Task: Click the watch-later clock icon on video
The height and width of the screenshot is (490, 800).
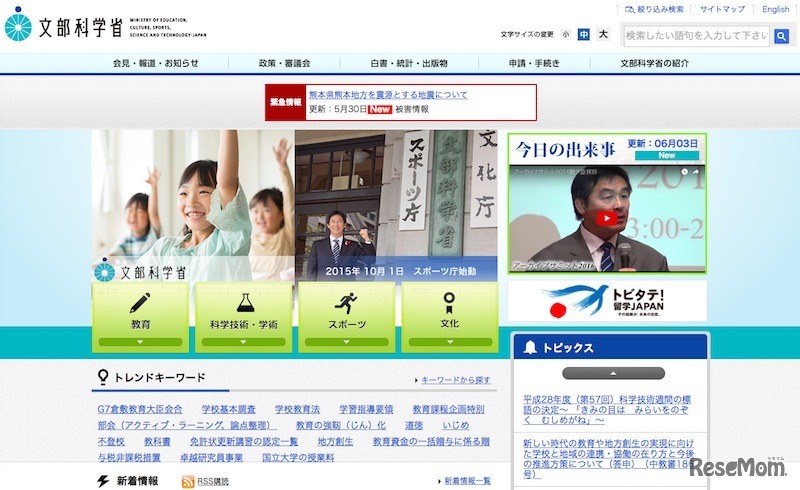Action: (684, 173)
